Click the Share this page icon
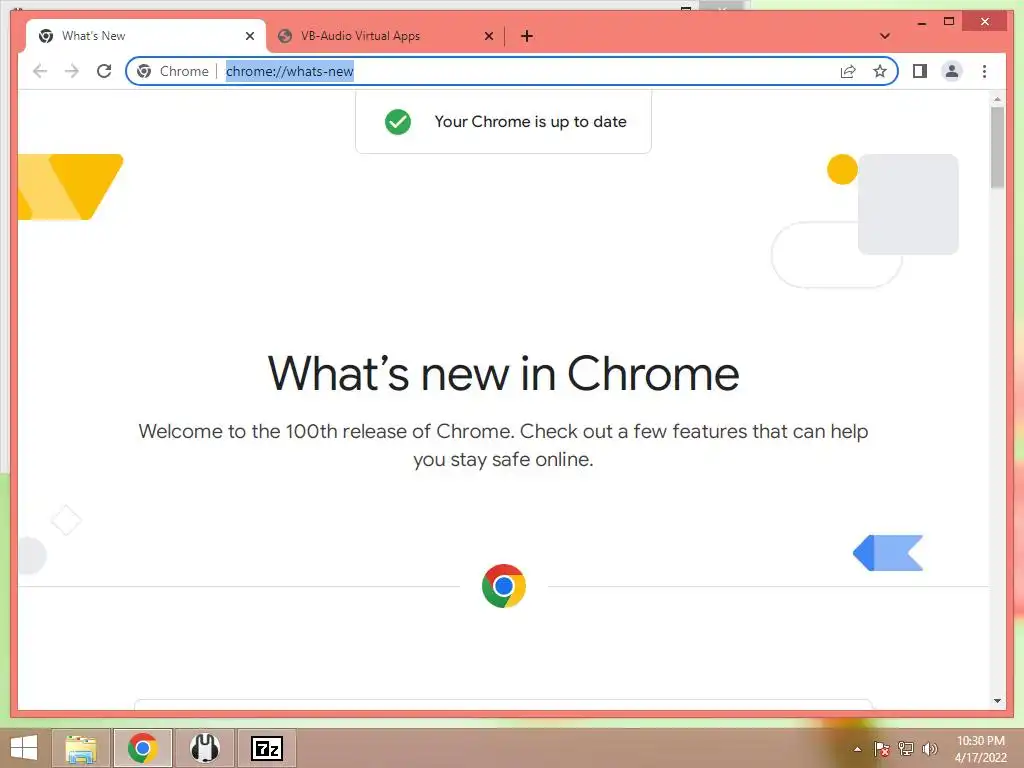 (848, 71)
